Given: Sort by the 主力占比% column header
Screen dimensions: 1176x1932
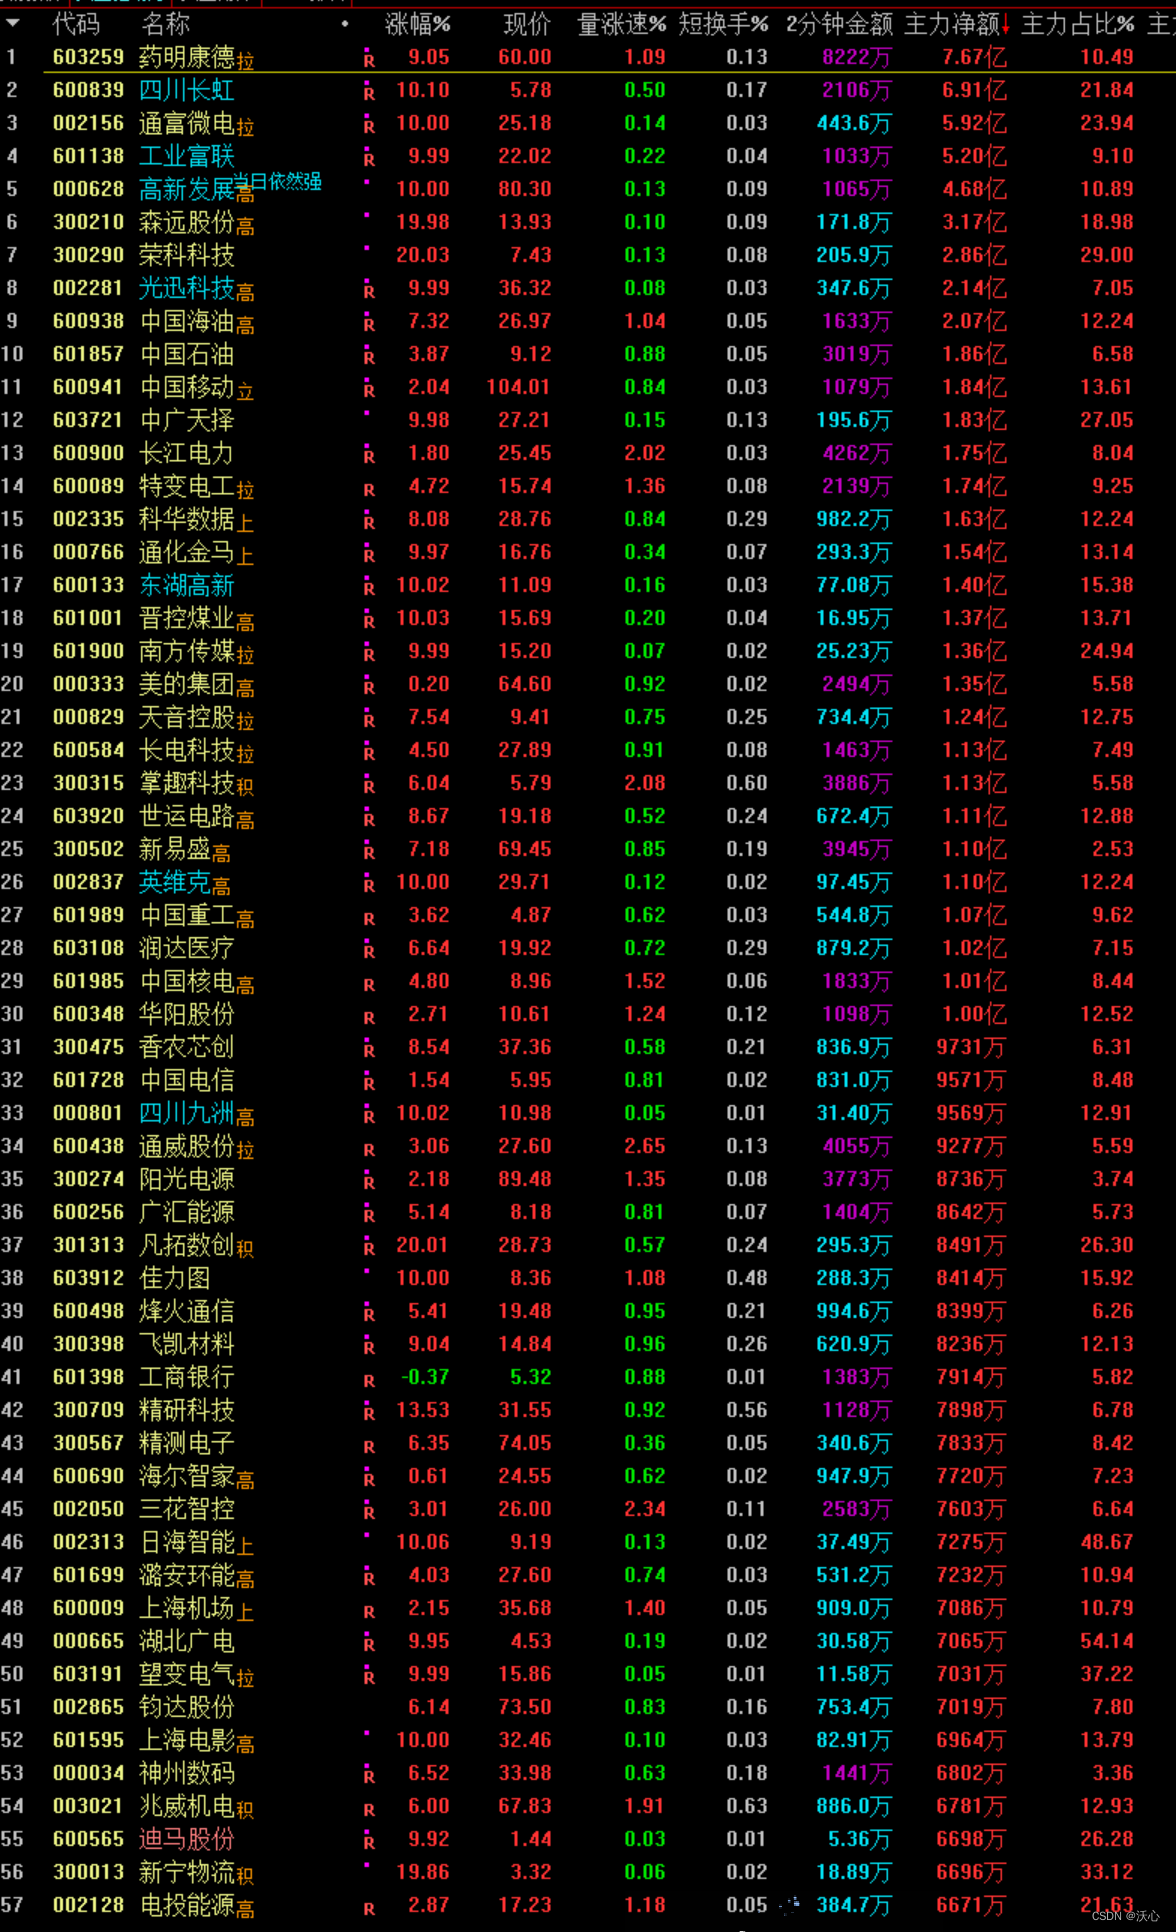Looking at the screenshot, I should click(1078, 24).
